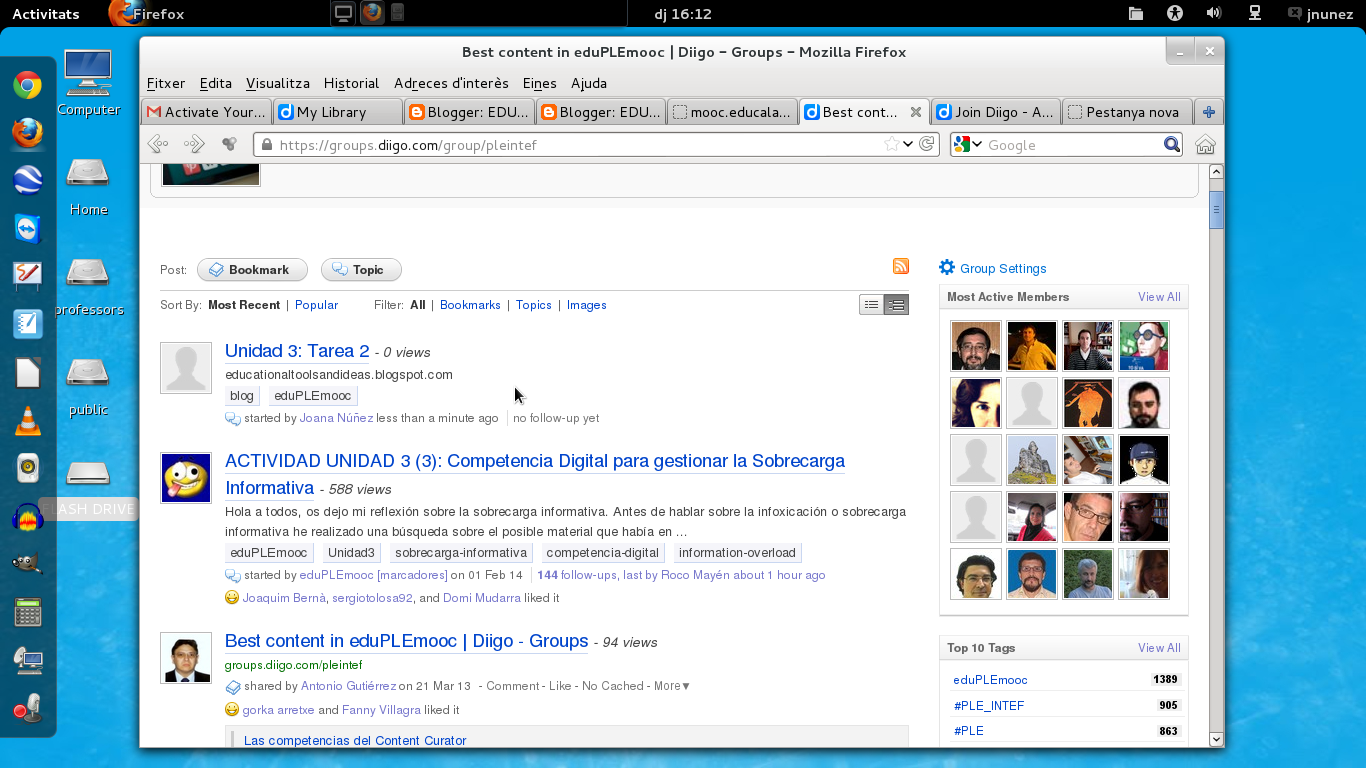Open the professors drive desktop icon

pyautogui.click(x=88, y=285)
